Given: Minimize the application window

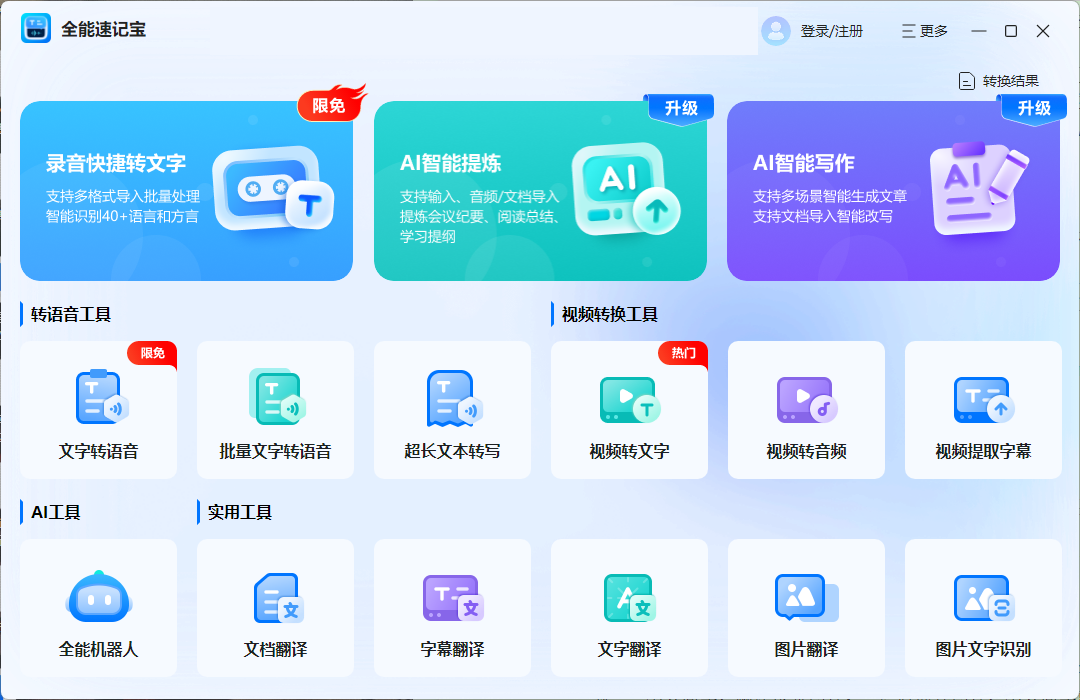Looking at the screenshot, I should pos(979,31).
